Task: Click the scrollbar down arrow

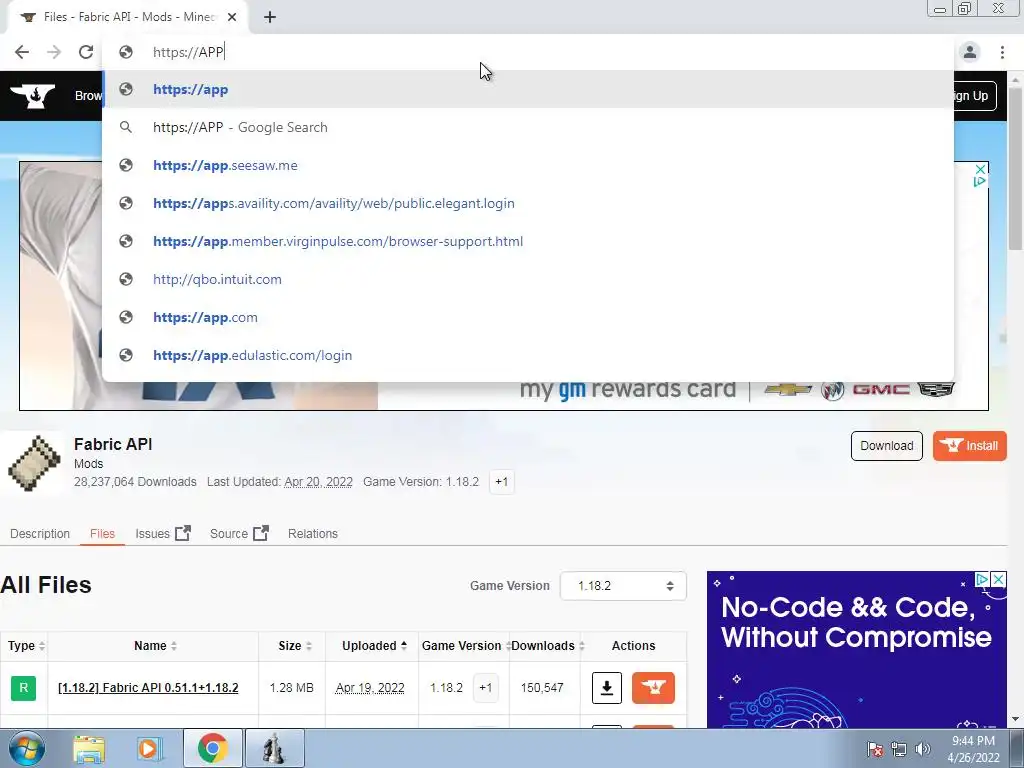Action: (1016, 720)
